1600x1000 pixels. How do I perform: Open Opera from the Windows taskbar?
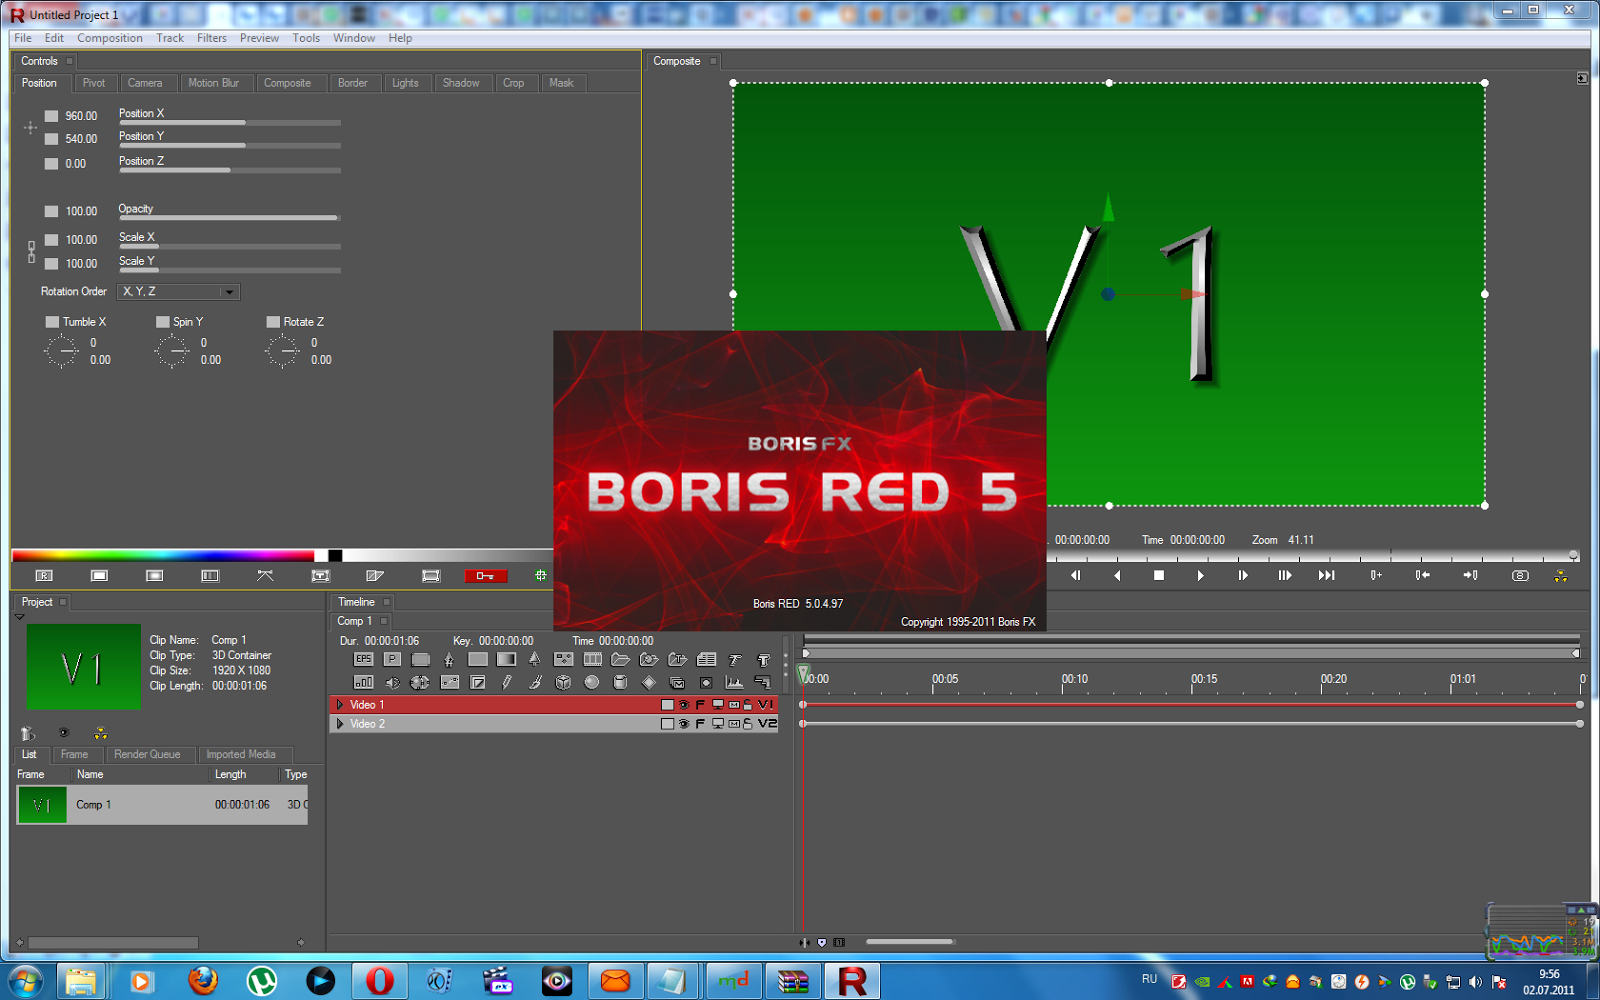point(379,981)
